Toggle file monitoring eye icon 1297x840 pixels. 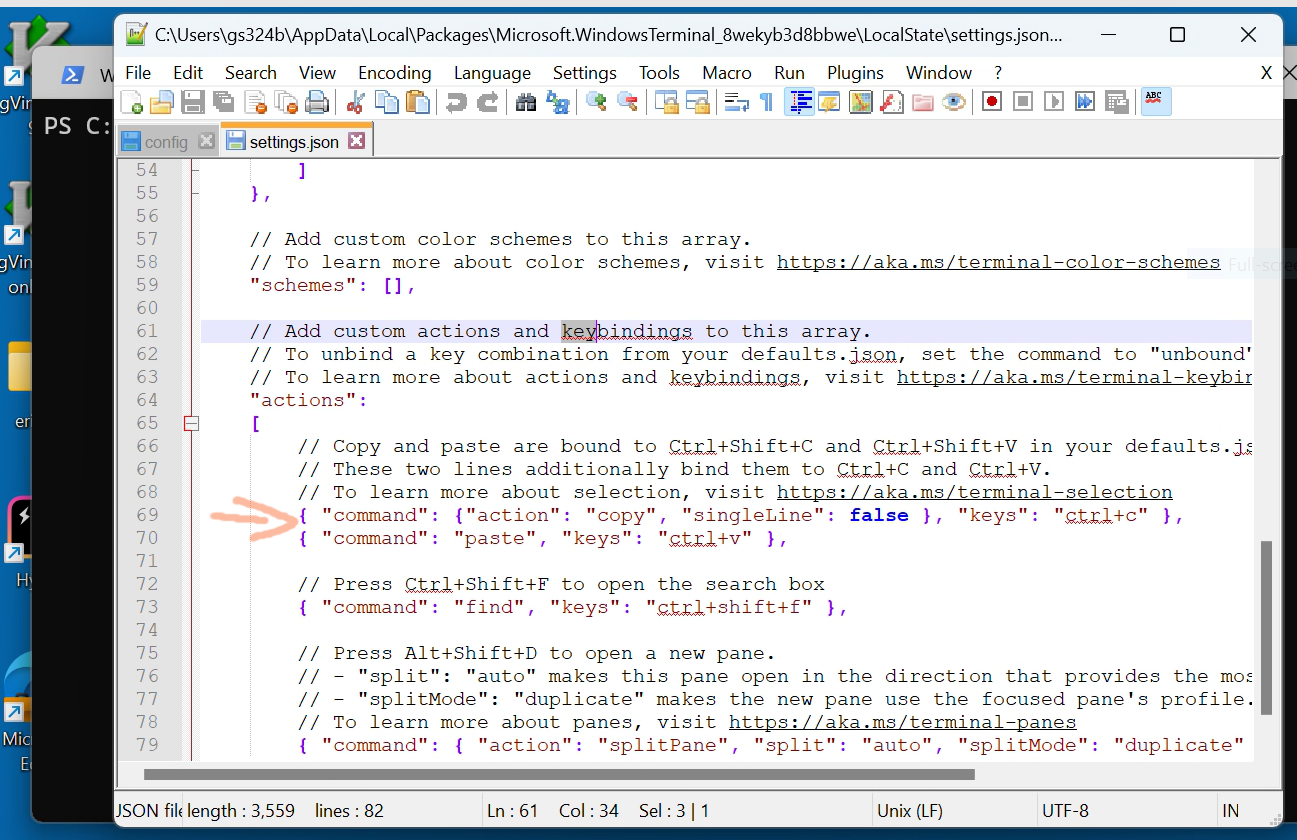click(953, 102)
